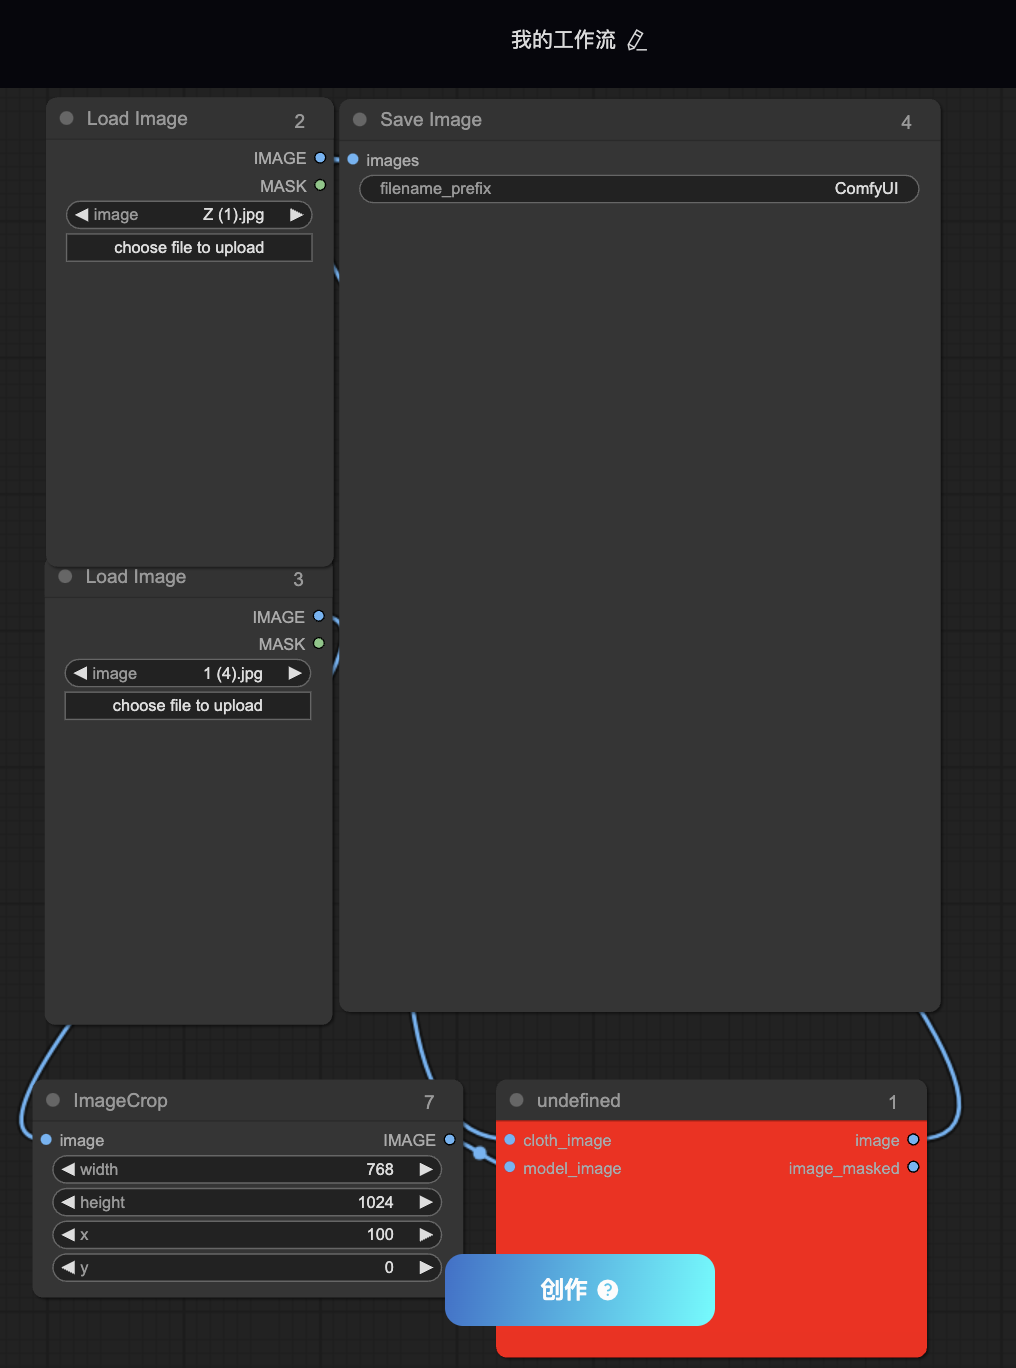Click MASK output port on Load Image node 3
This screenshot has width=1016, height=1368.
319,644
